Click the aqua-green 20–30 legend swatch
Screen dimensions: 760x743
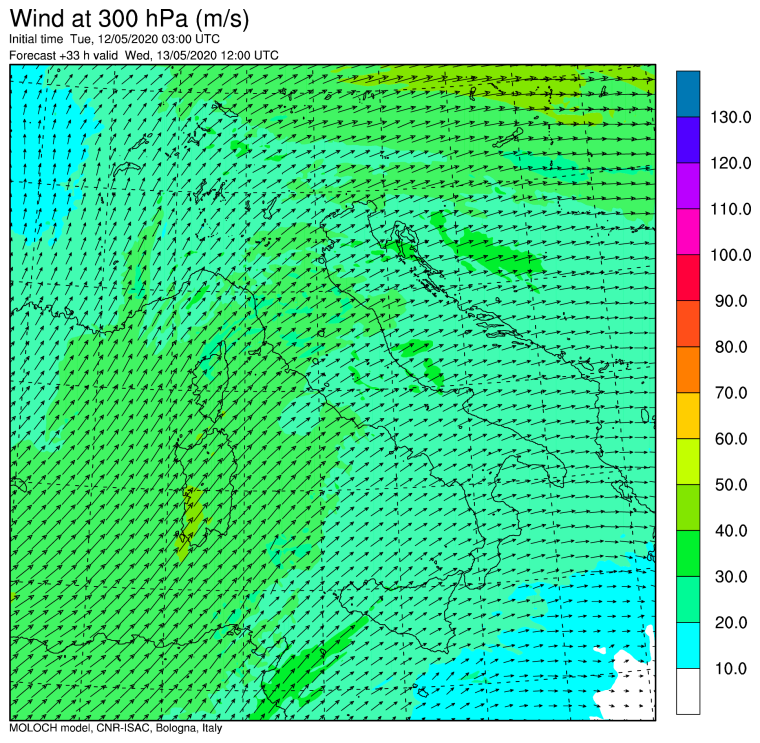688,600
